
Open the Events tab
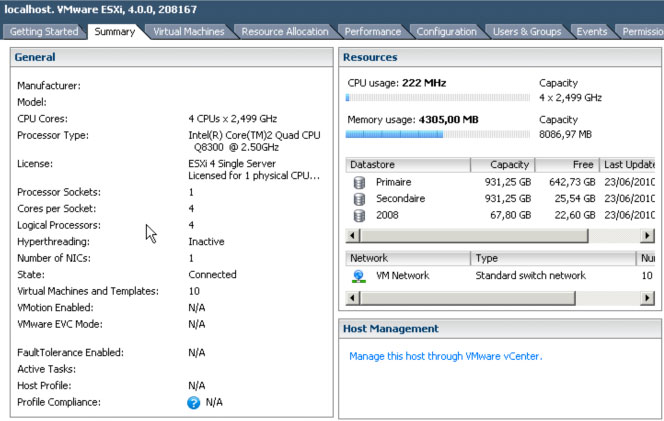[592, 32]
